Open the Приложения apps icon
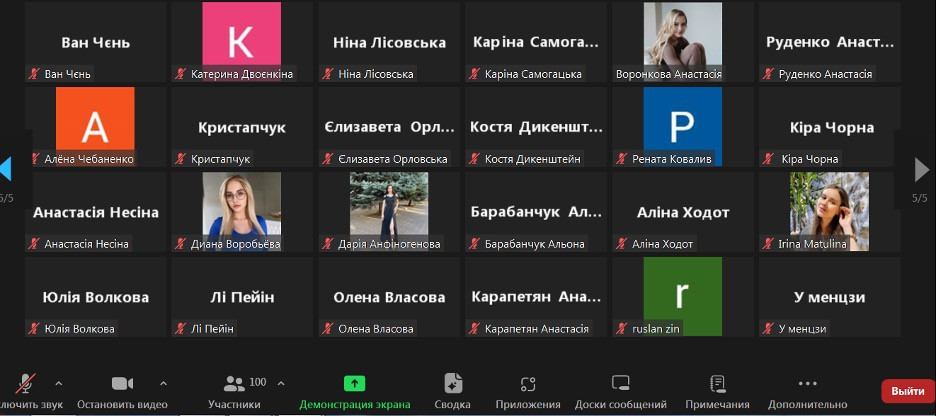This screenshot has width=936, height=416. pos(528,383)
